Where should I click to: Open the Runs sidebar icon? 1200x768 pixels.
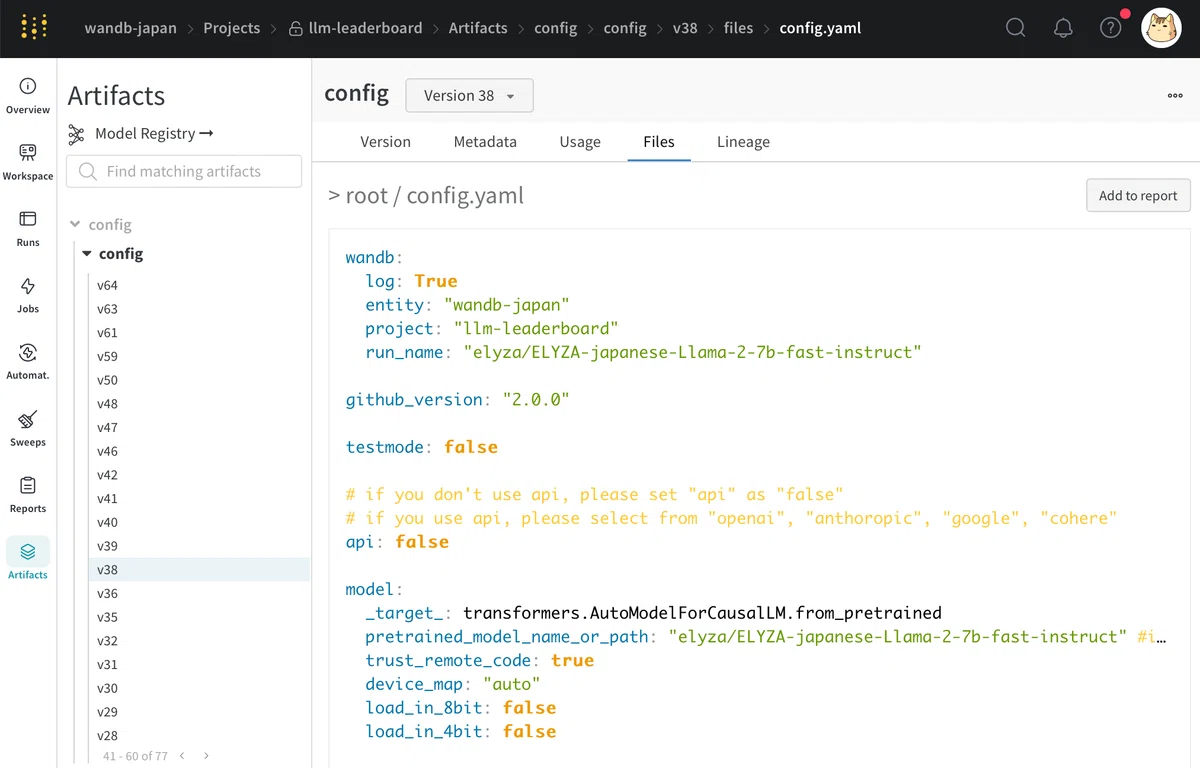(28, 228)
